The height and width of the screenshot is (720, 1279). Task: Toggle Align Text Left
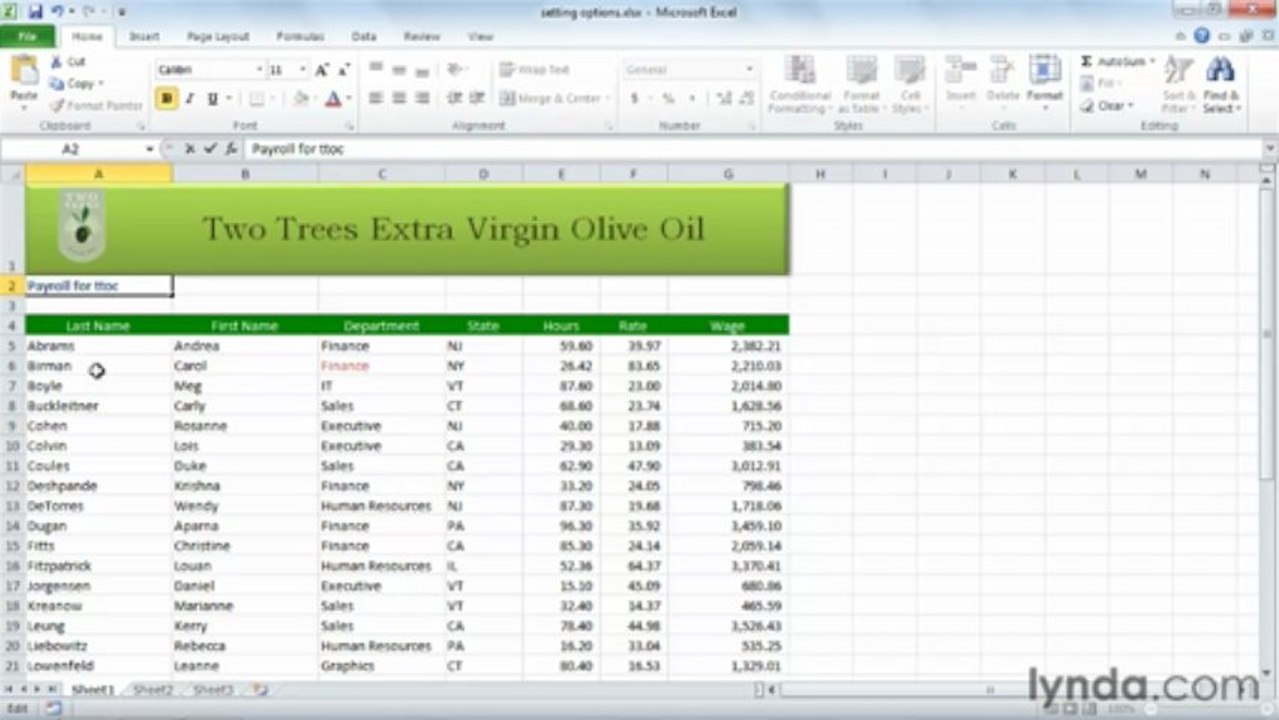376,98
